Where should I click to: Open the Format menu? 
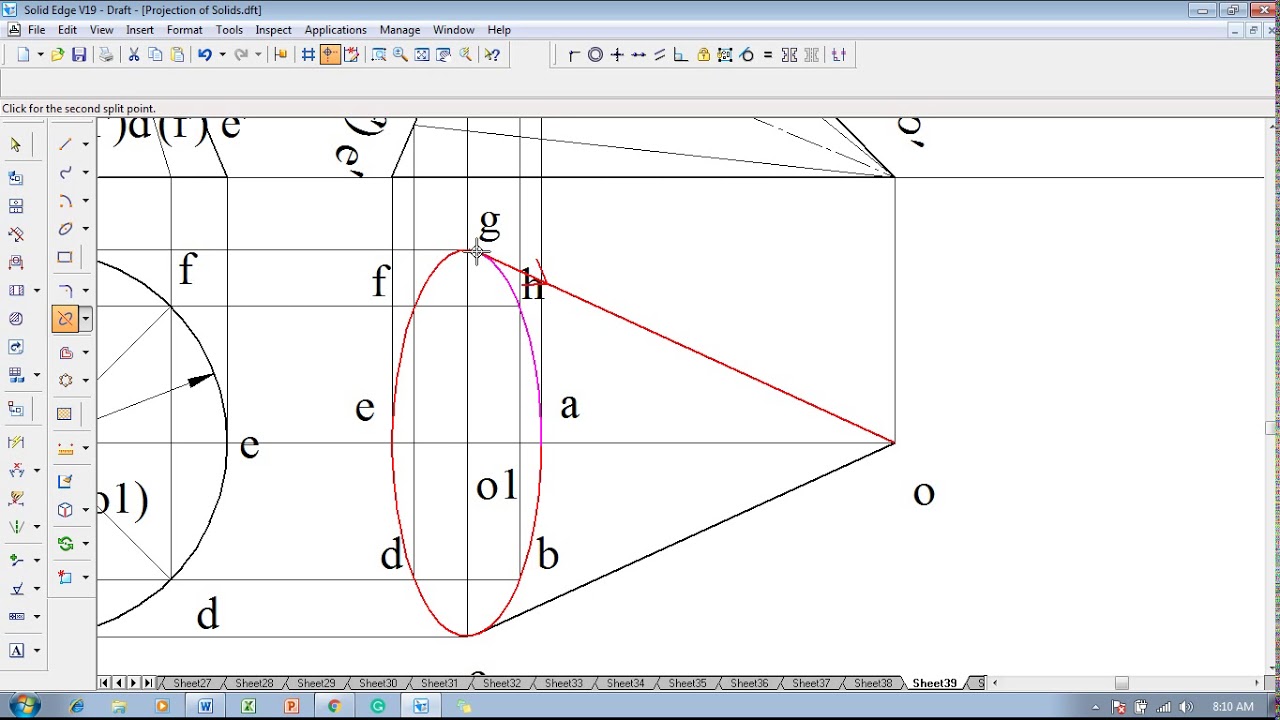pyautogui.click(x=185, y=30)
